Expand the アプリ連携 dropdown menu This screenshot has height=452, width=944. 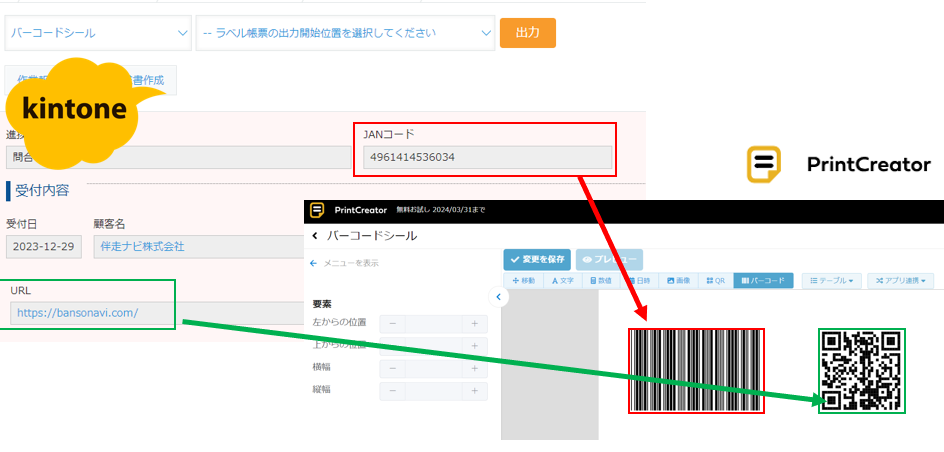click(900, 281)
